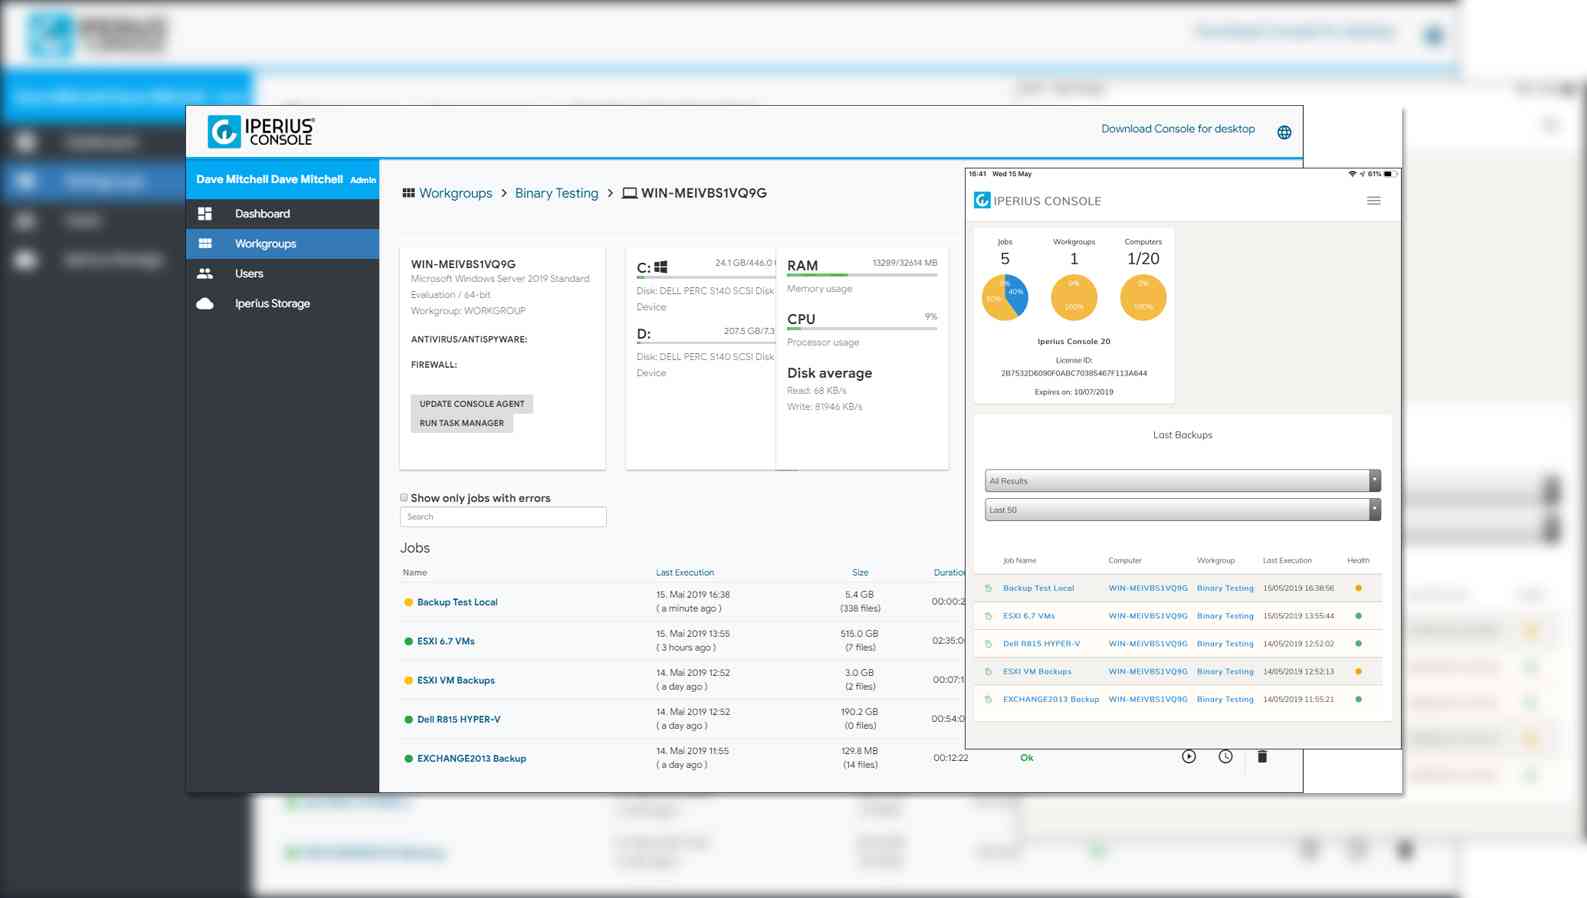The height and width of the screenshot is (898, 1587).
Task: Open the Backup Test Local job
Action: click(x=457, y=602)
